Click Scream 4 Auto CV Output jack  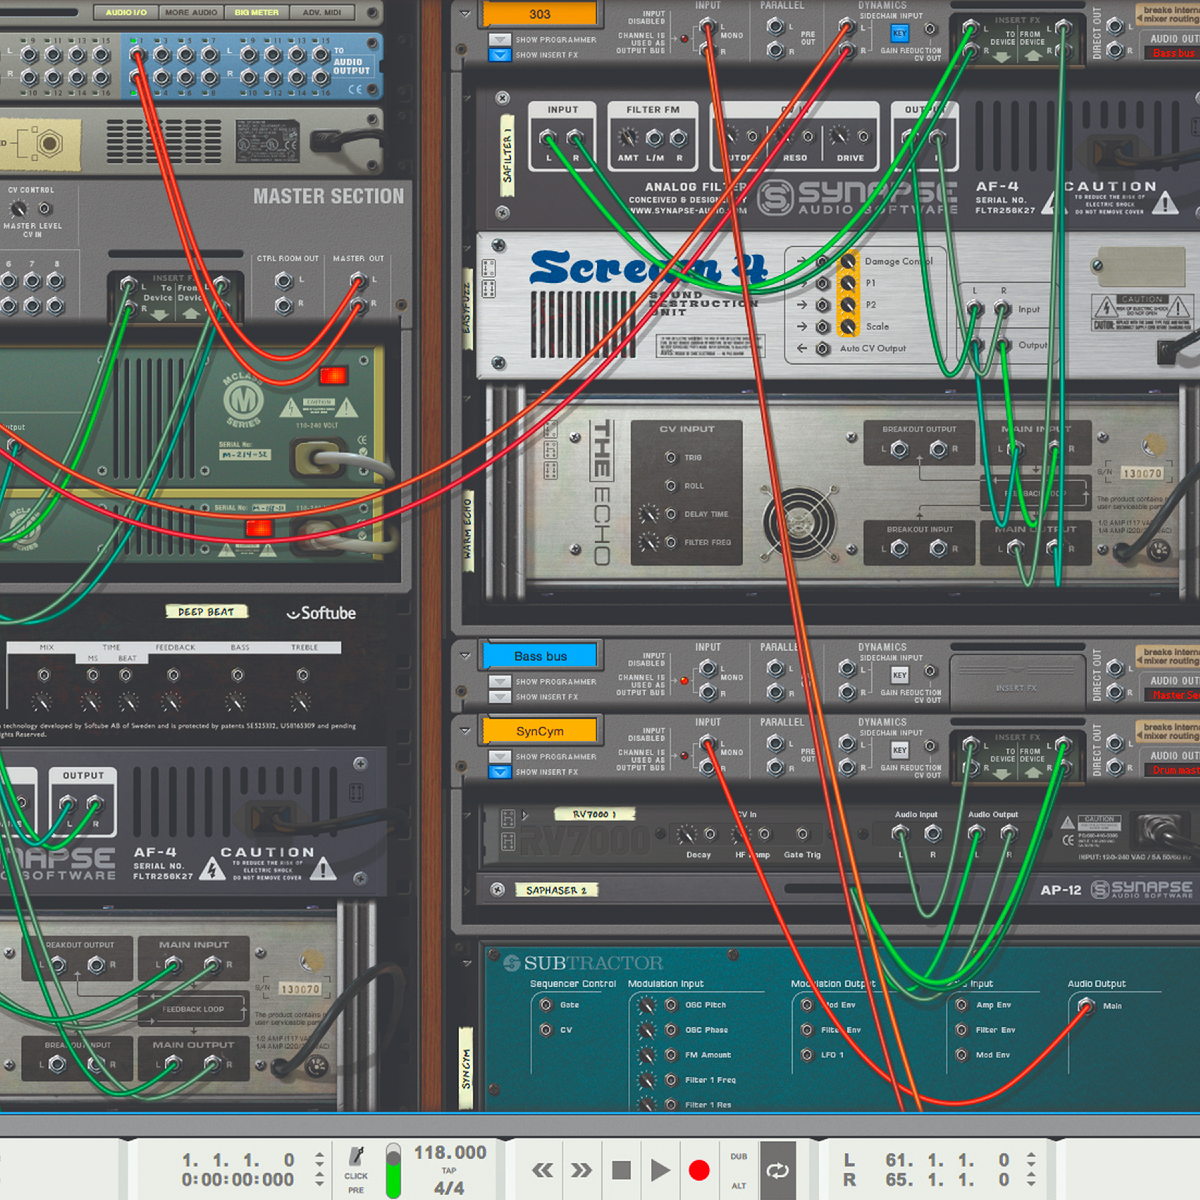822,348
